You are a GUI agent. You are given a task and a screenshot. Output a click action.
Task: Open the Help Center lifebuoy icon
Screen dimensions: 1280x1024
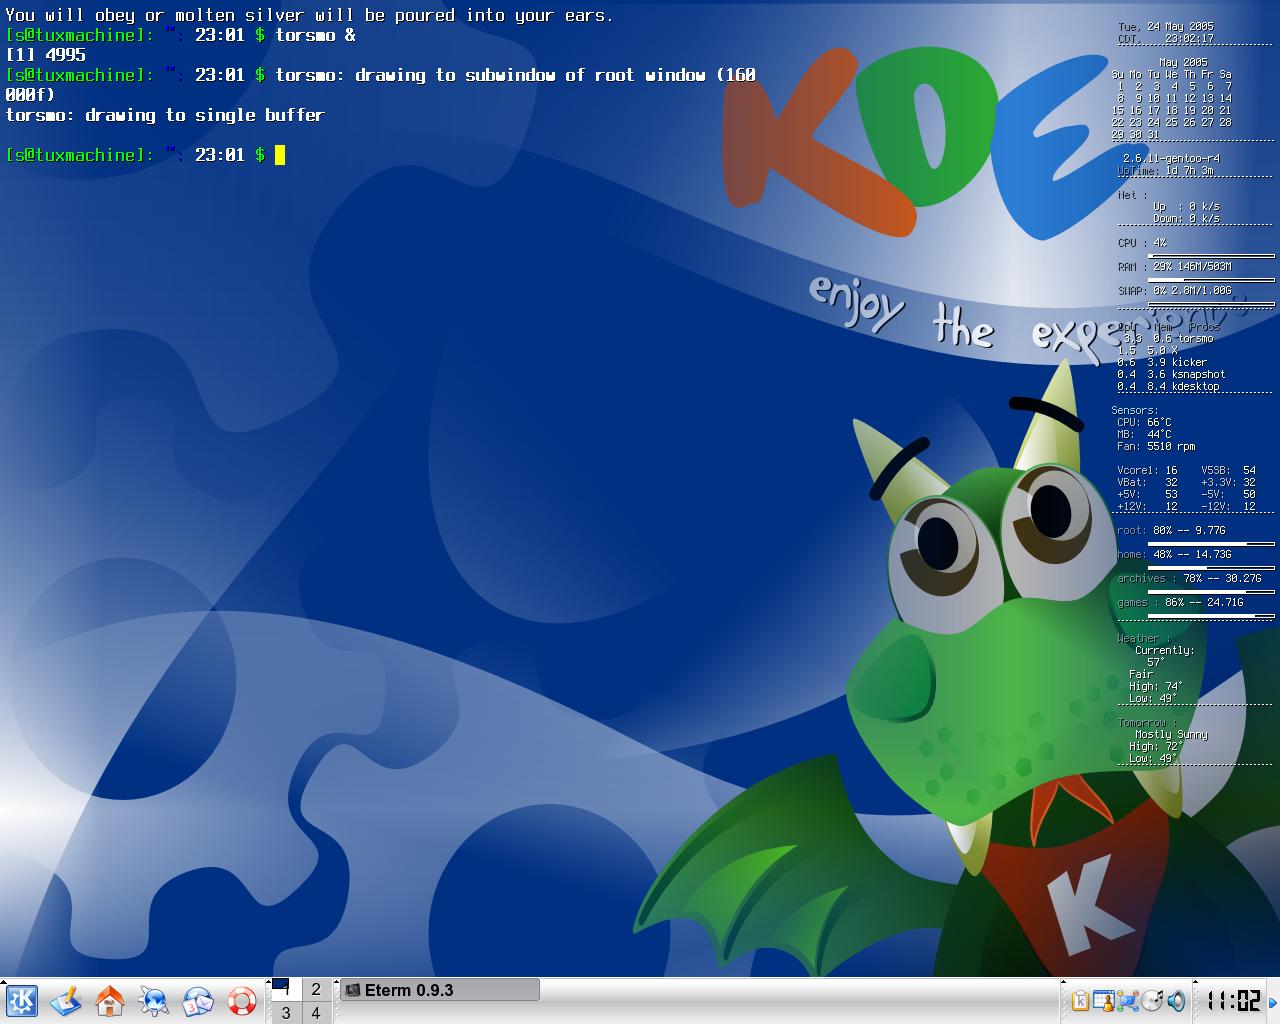point(242,1001)
